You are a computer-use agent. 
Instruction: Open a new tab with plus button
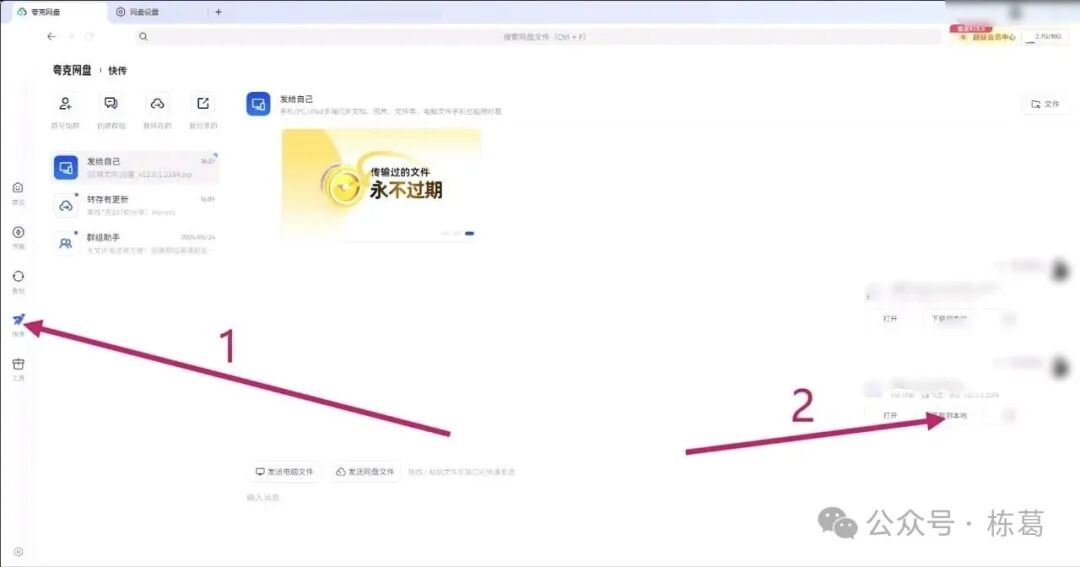pyautogui.click(x=219, y=12)
